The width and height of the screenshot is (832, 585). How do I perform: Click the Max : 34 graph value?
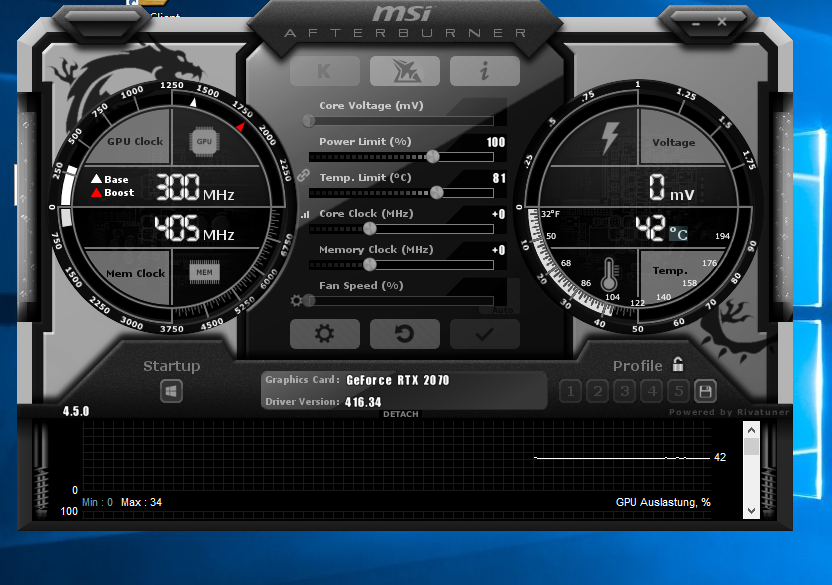click(141, 502)
